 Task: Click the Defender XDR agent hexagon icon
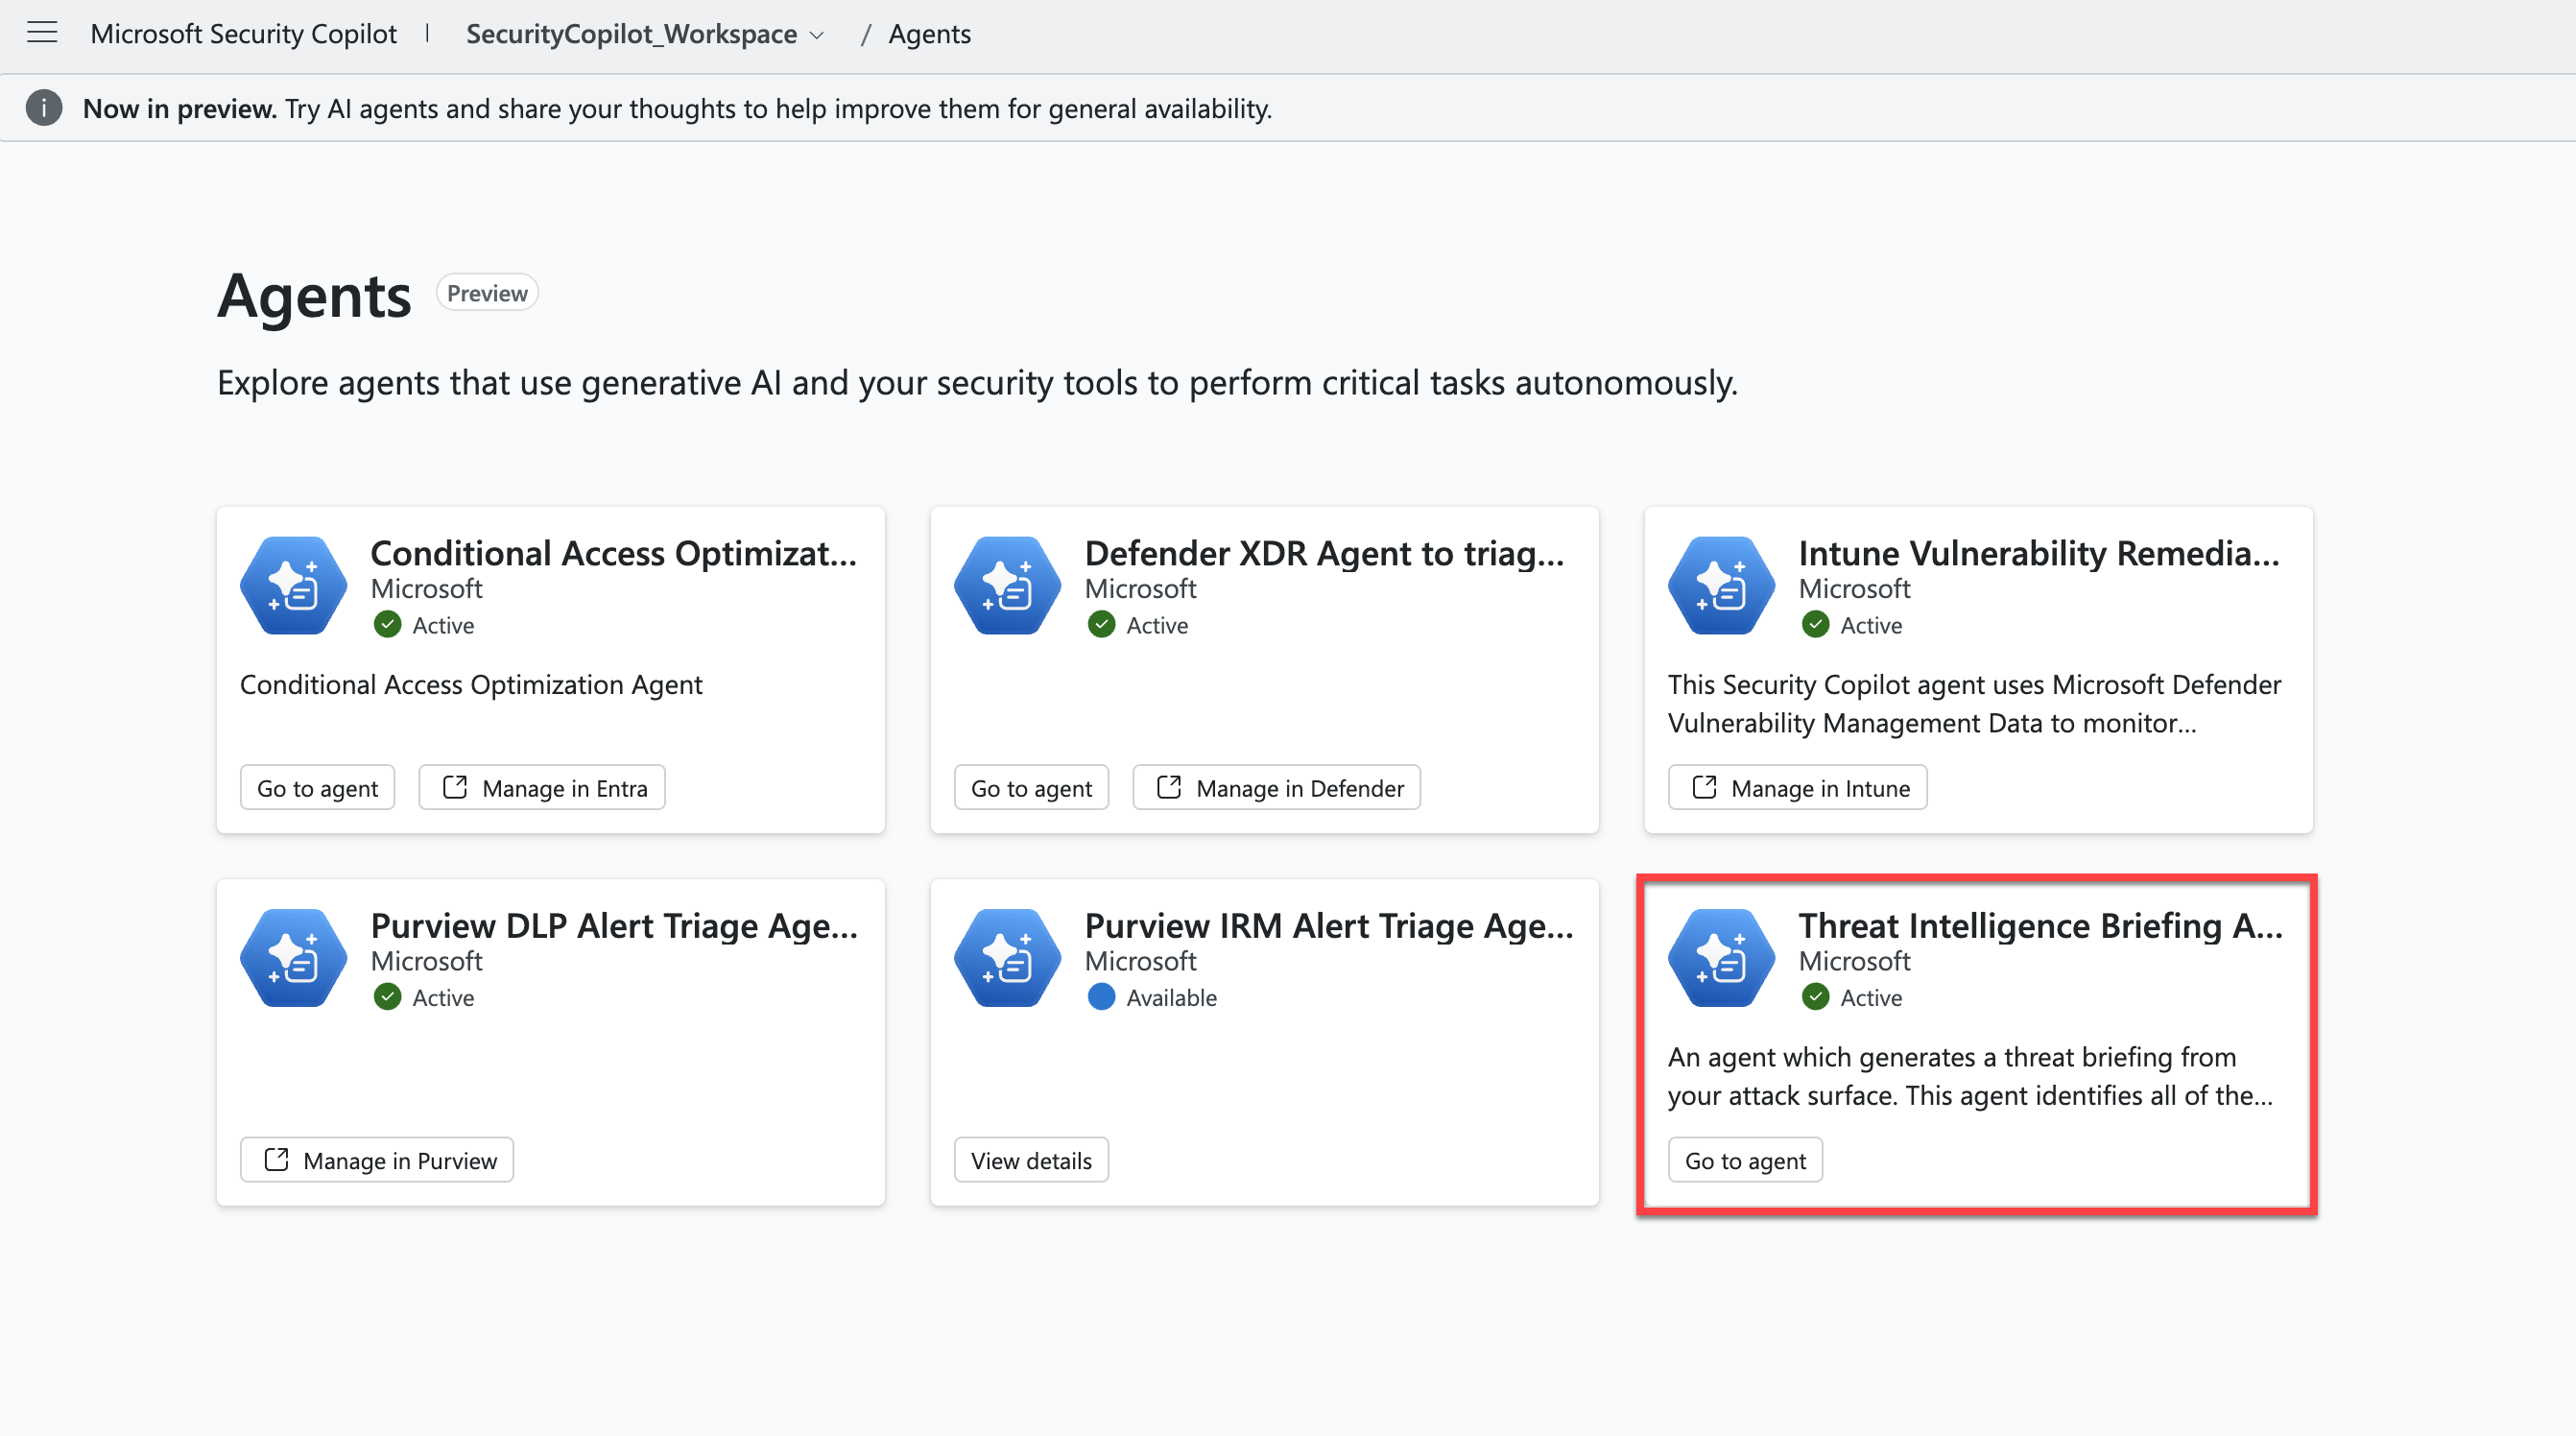[1007, 585]
